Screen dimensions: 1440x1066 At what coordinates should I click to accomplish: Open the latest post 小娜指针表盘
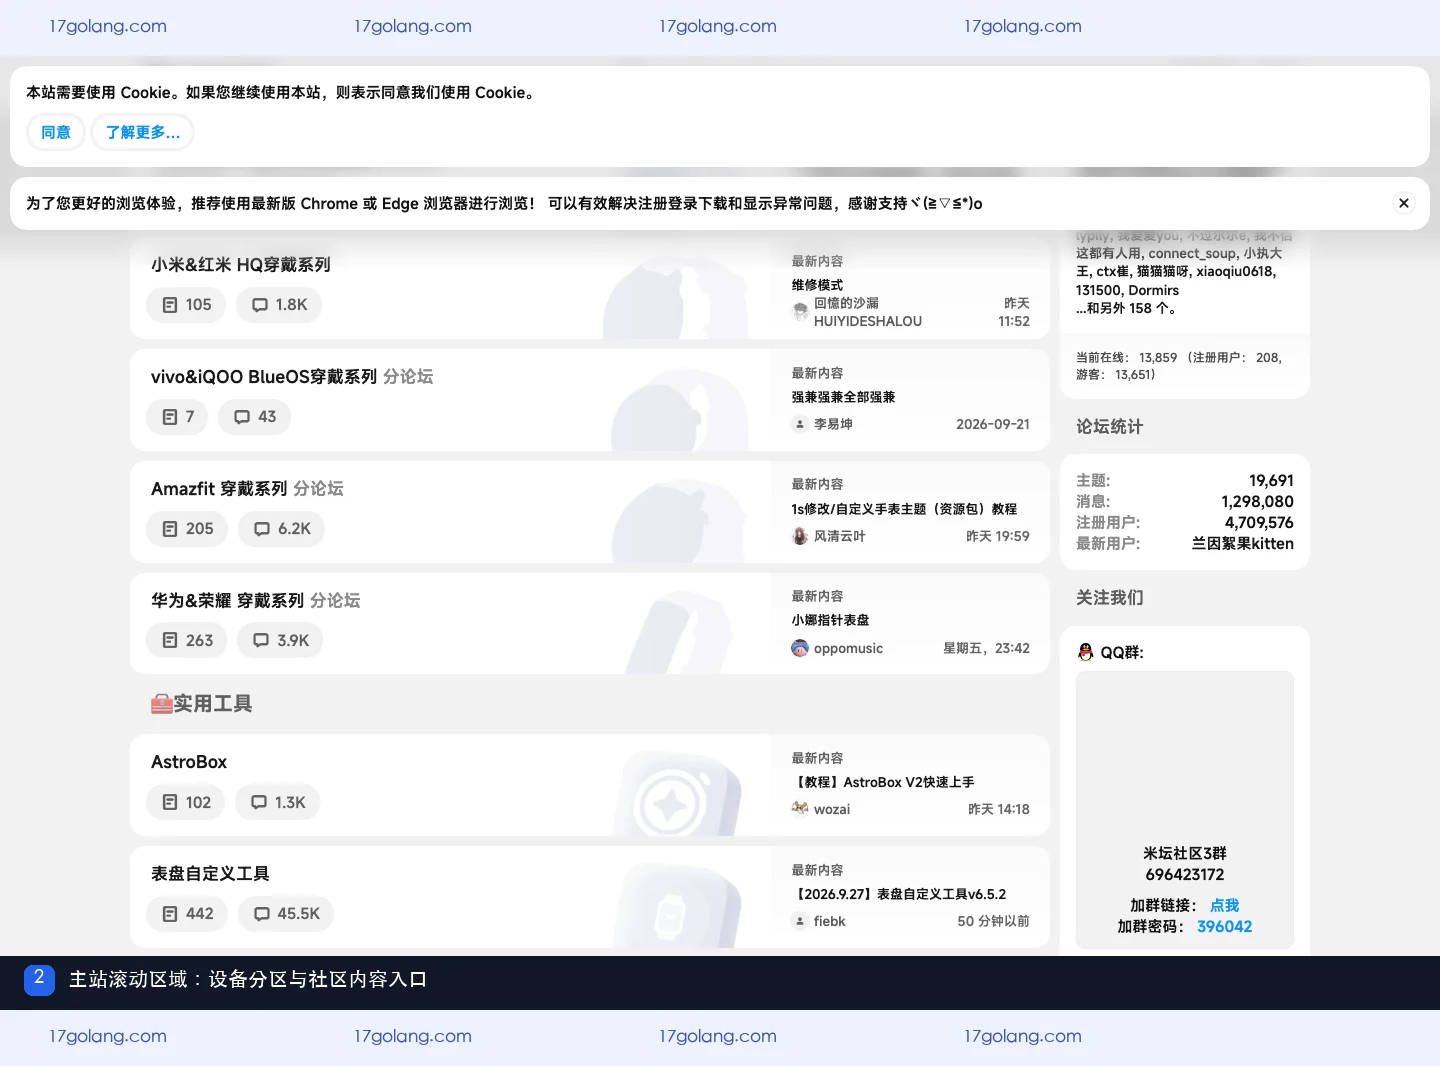tap(831, 620)
